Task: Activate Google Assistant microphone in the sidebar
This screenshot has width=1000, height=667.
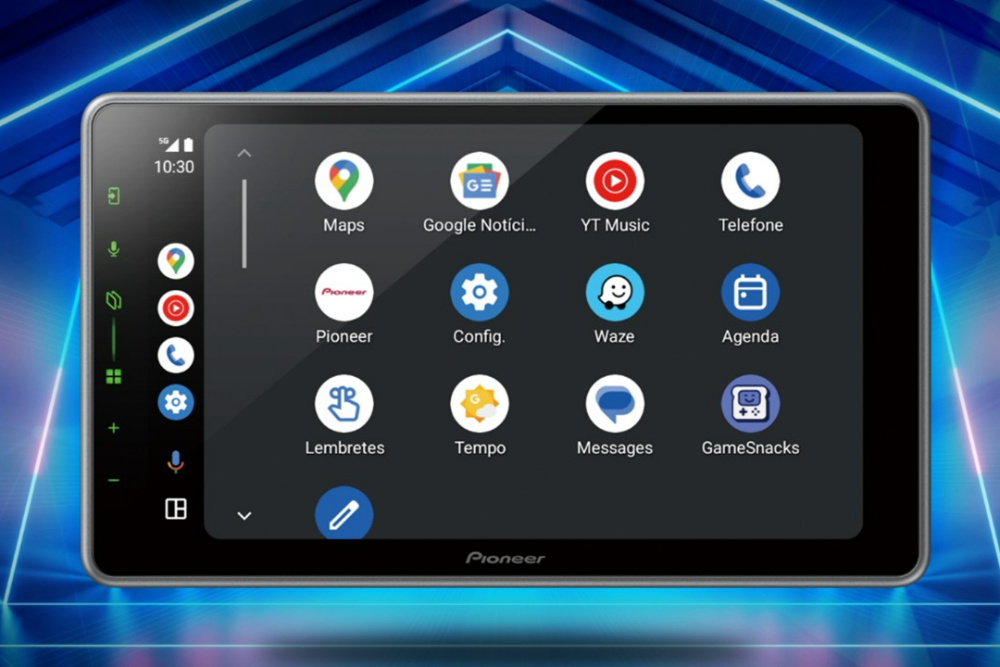Action: (175, 462)
